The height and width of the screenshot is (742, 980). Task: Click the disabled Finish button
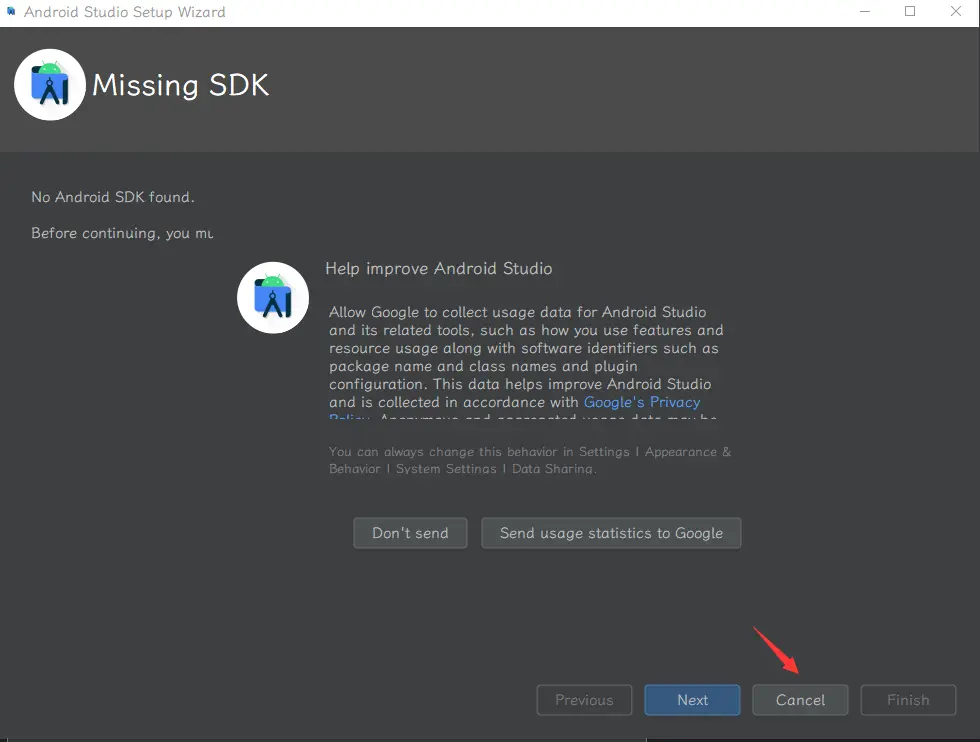[908, 700]
